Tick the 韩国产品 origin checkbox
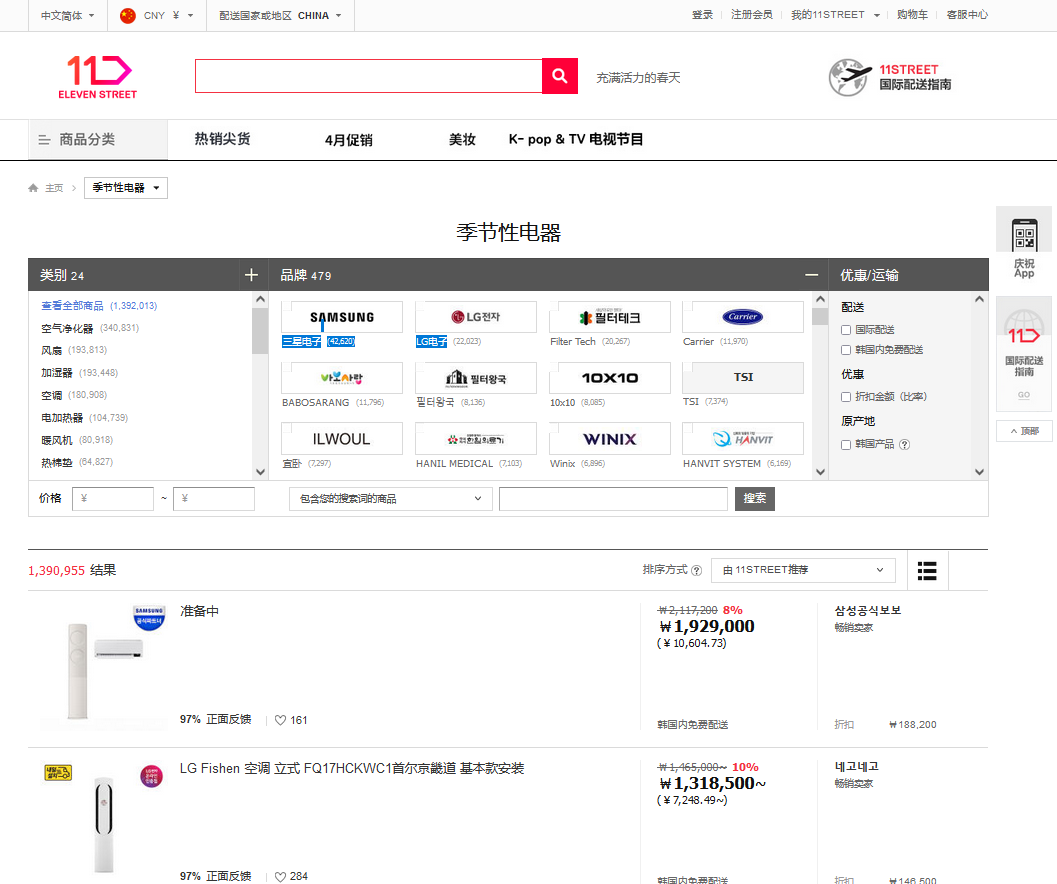1057x884 pixels. point(846,445)
